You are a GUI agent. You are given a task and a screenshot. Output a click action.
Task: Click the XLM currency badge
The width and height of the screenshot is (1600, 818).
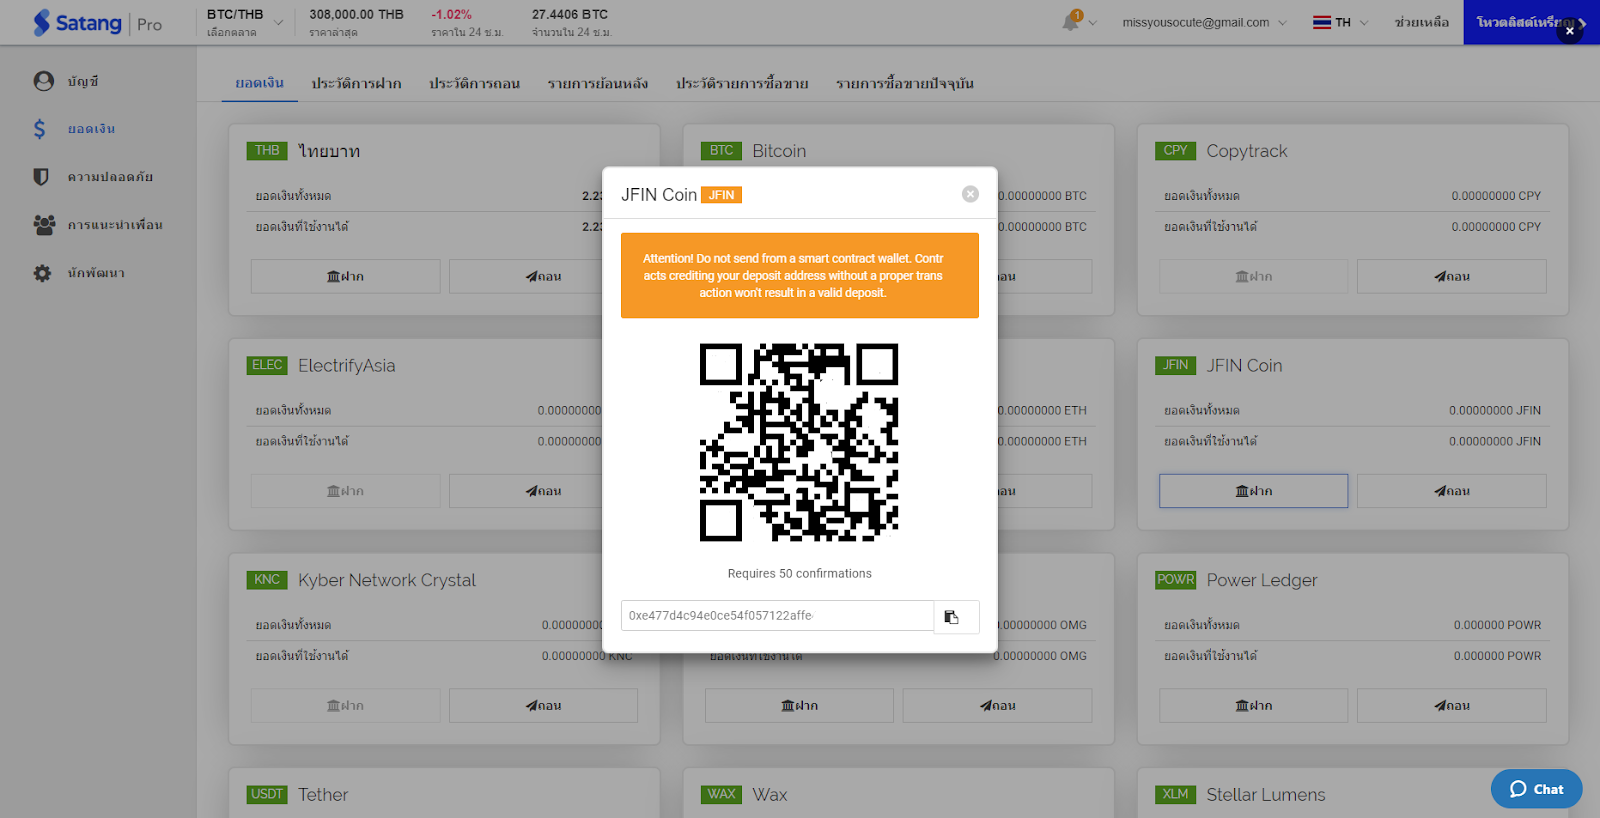[x=1176, y=794]
